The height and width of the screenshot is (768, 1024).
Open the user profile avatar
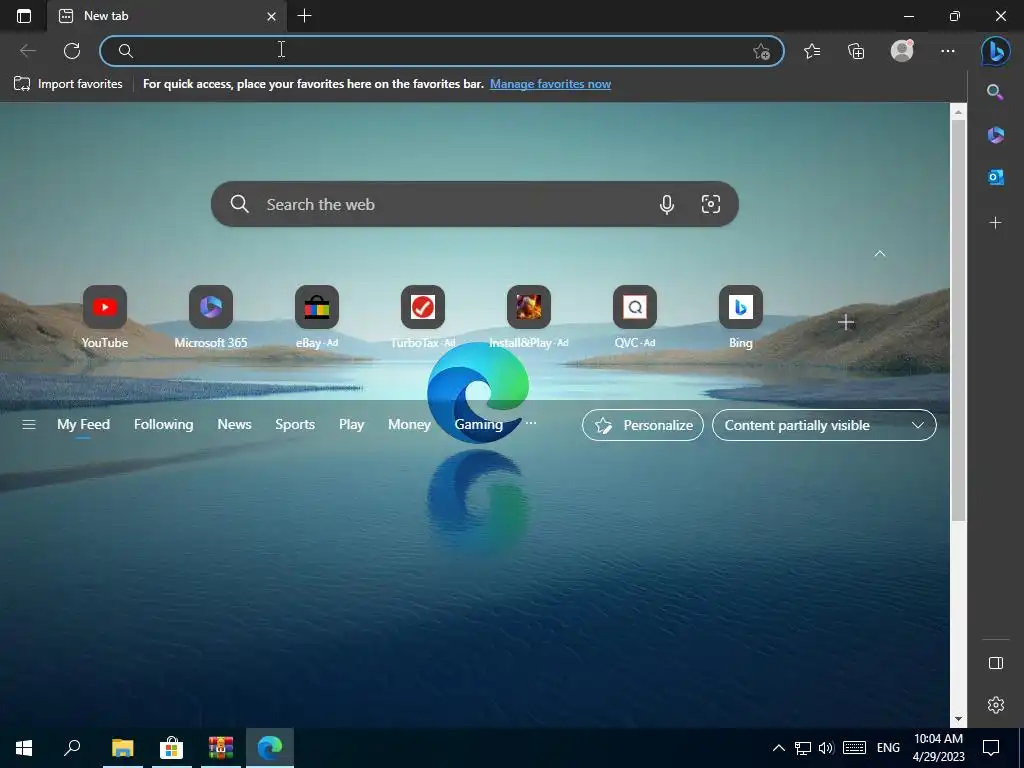902,51
